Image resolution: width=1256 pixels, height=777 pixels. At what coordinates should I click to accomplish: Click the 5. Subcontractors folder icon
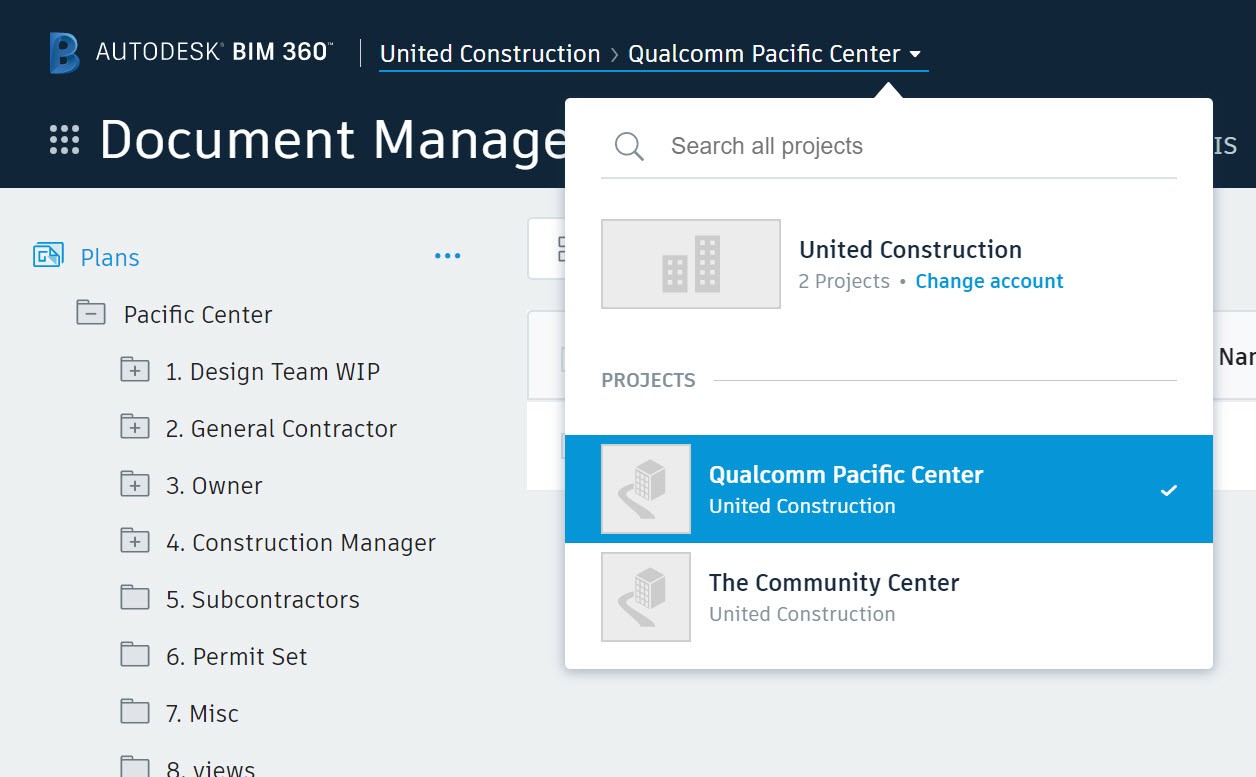point(135,598)
